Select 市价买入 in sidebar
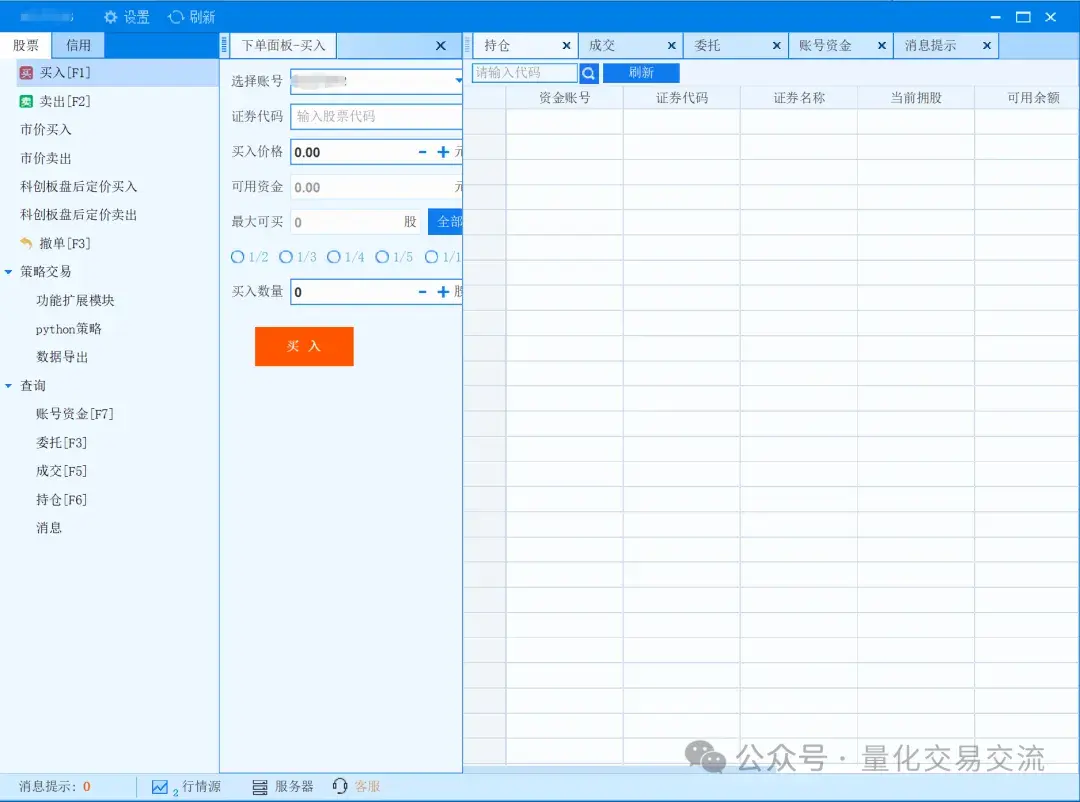Image resolution: width=1080 pixels, height=802 pixels. (46, 130)
